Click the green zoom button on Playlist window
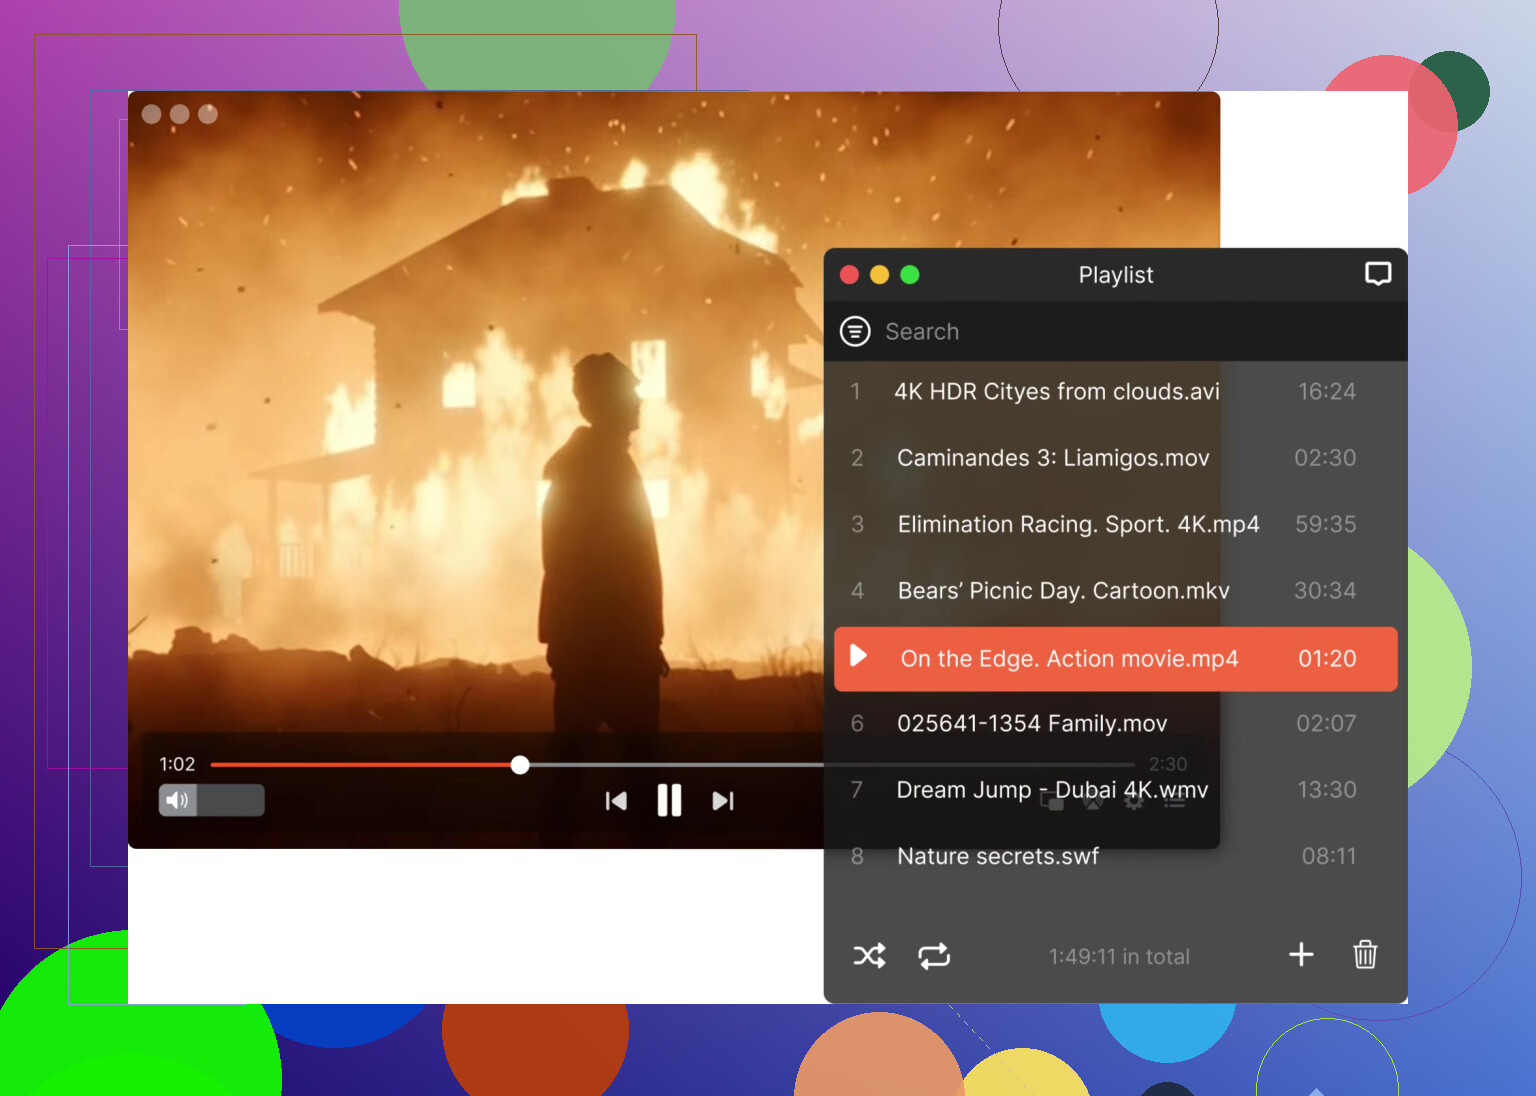The height and width of the screenshot is (1096, 1536). point(910,275)
